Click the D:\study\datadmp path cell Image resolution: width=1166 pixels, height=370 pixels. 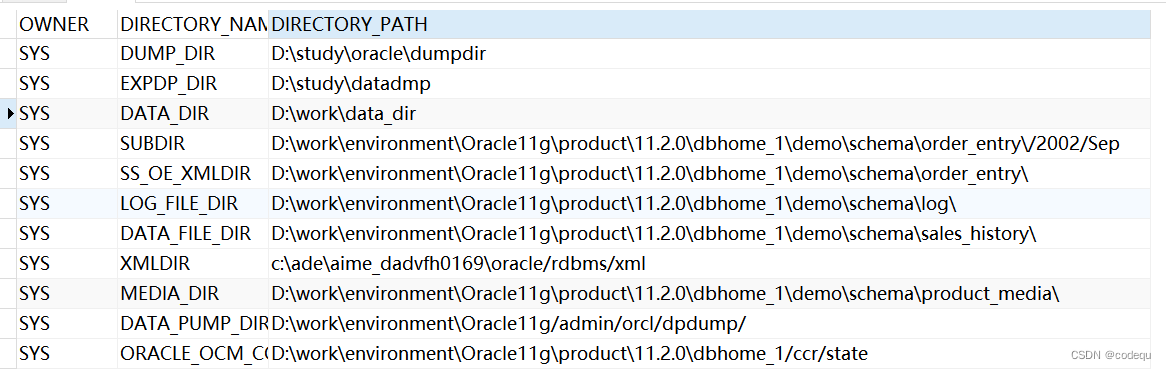pyautogui.click(x=709, y=84)
